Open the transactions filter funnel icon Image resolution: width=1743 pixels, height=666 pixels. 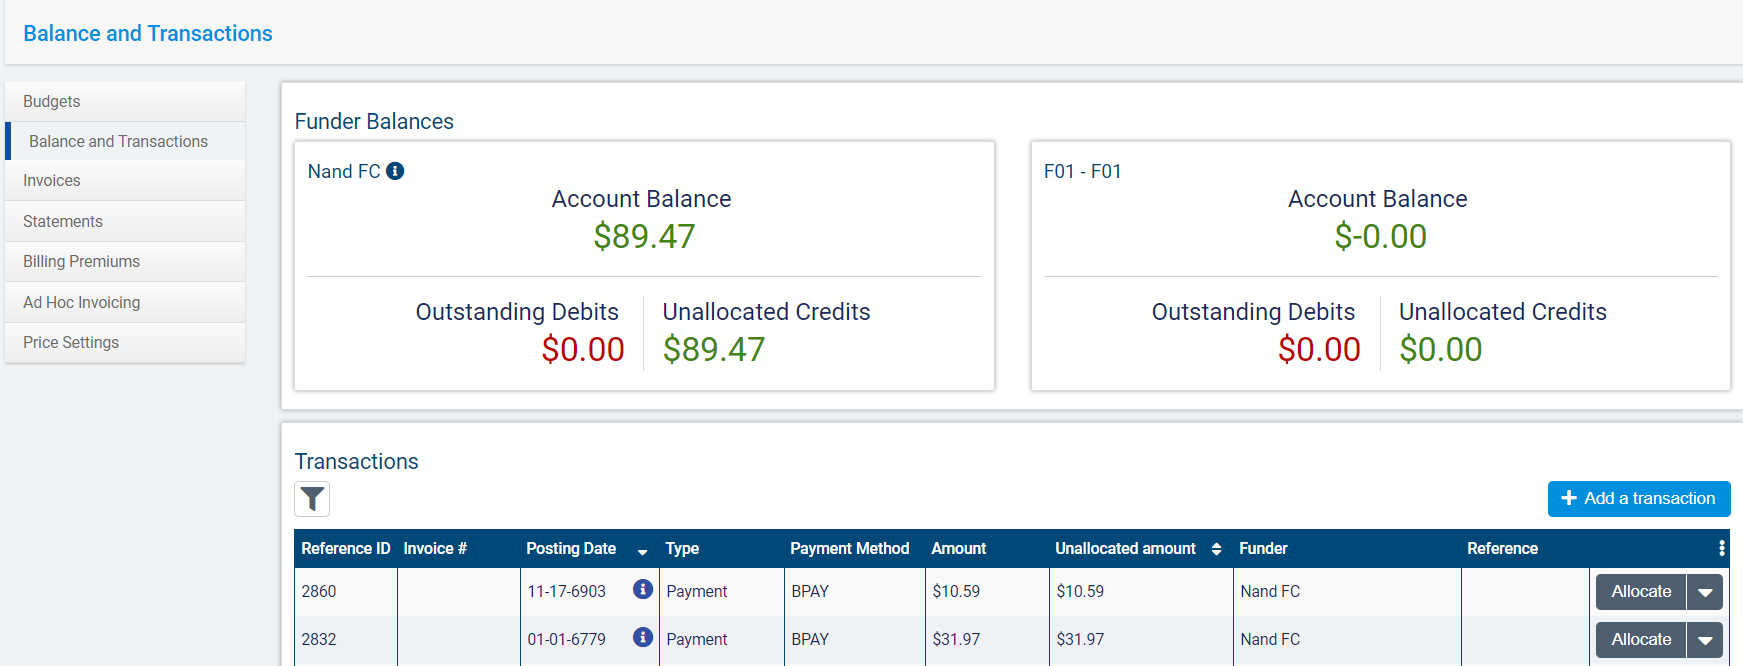pos(312,499)
